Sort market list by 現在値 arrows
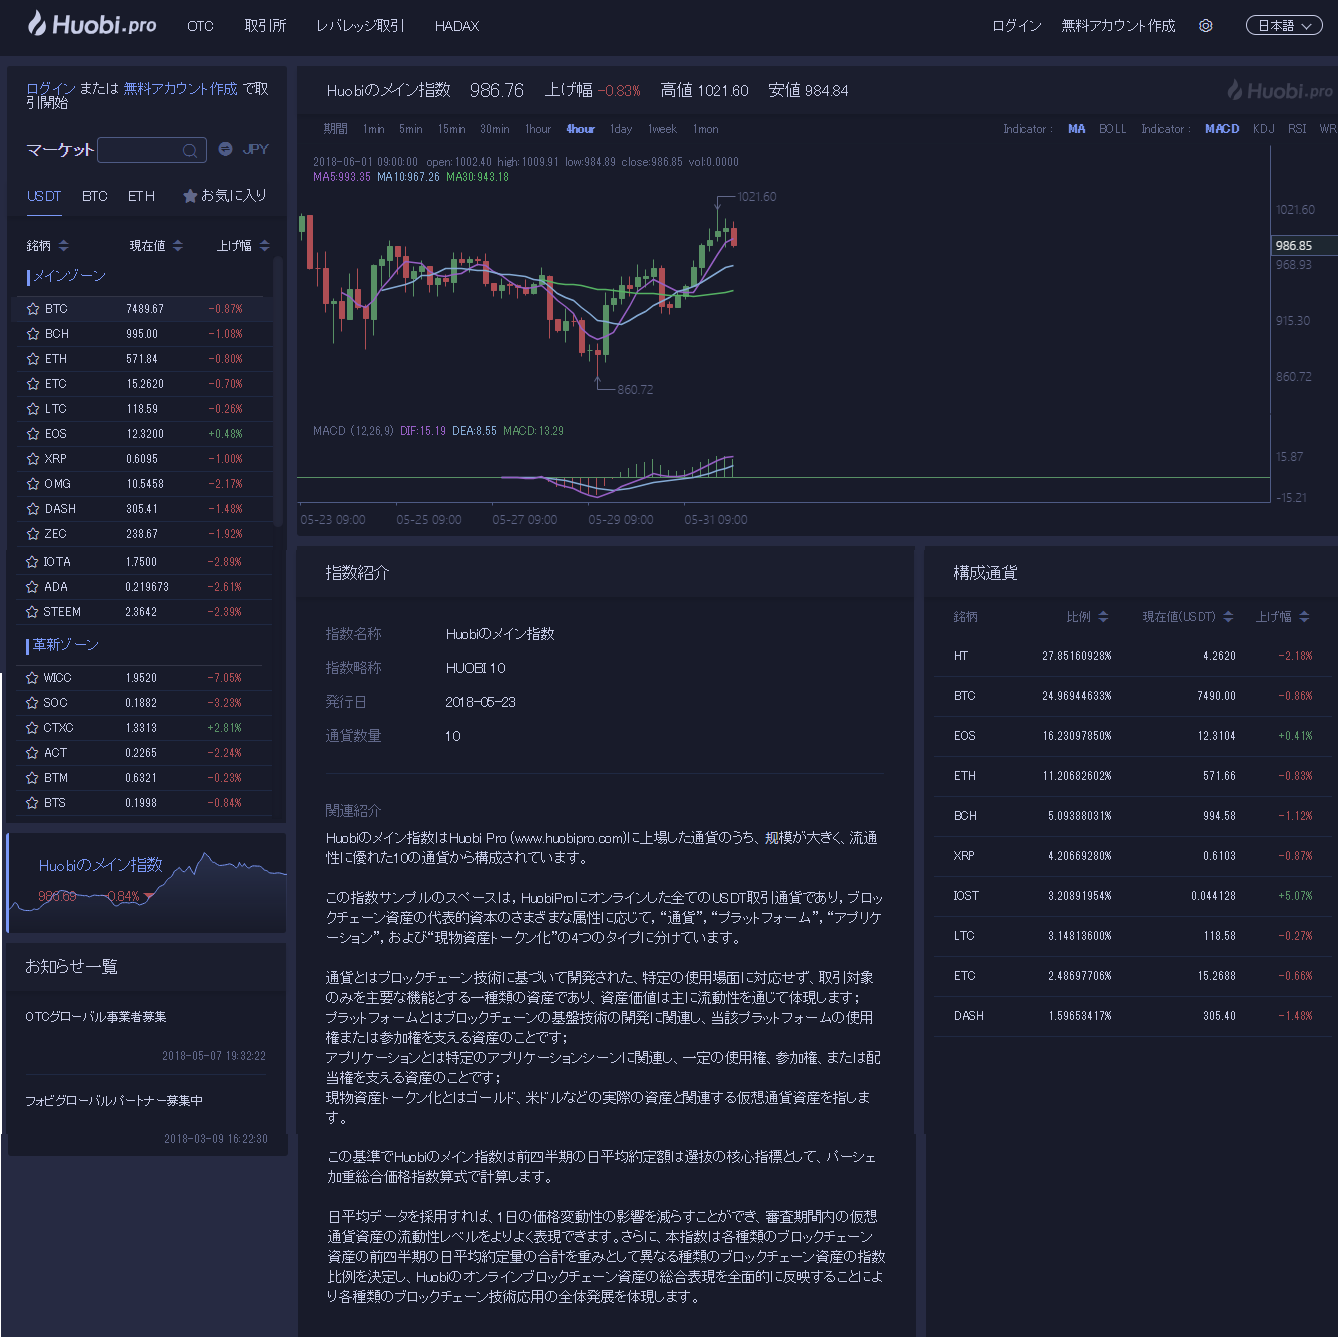This screenshot has height=1337, width=1338. (178, 246)
